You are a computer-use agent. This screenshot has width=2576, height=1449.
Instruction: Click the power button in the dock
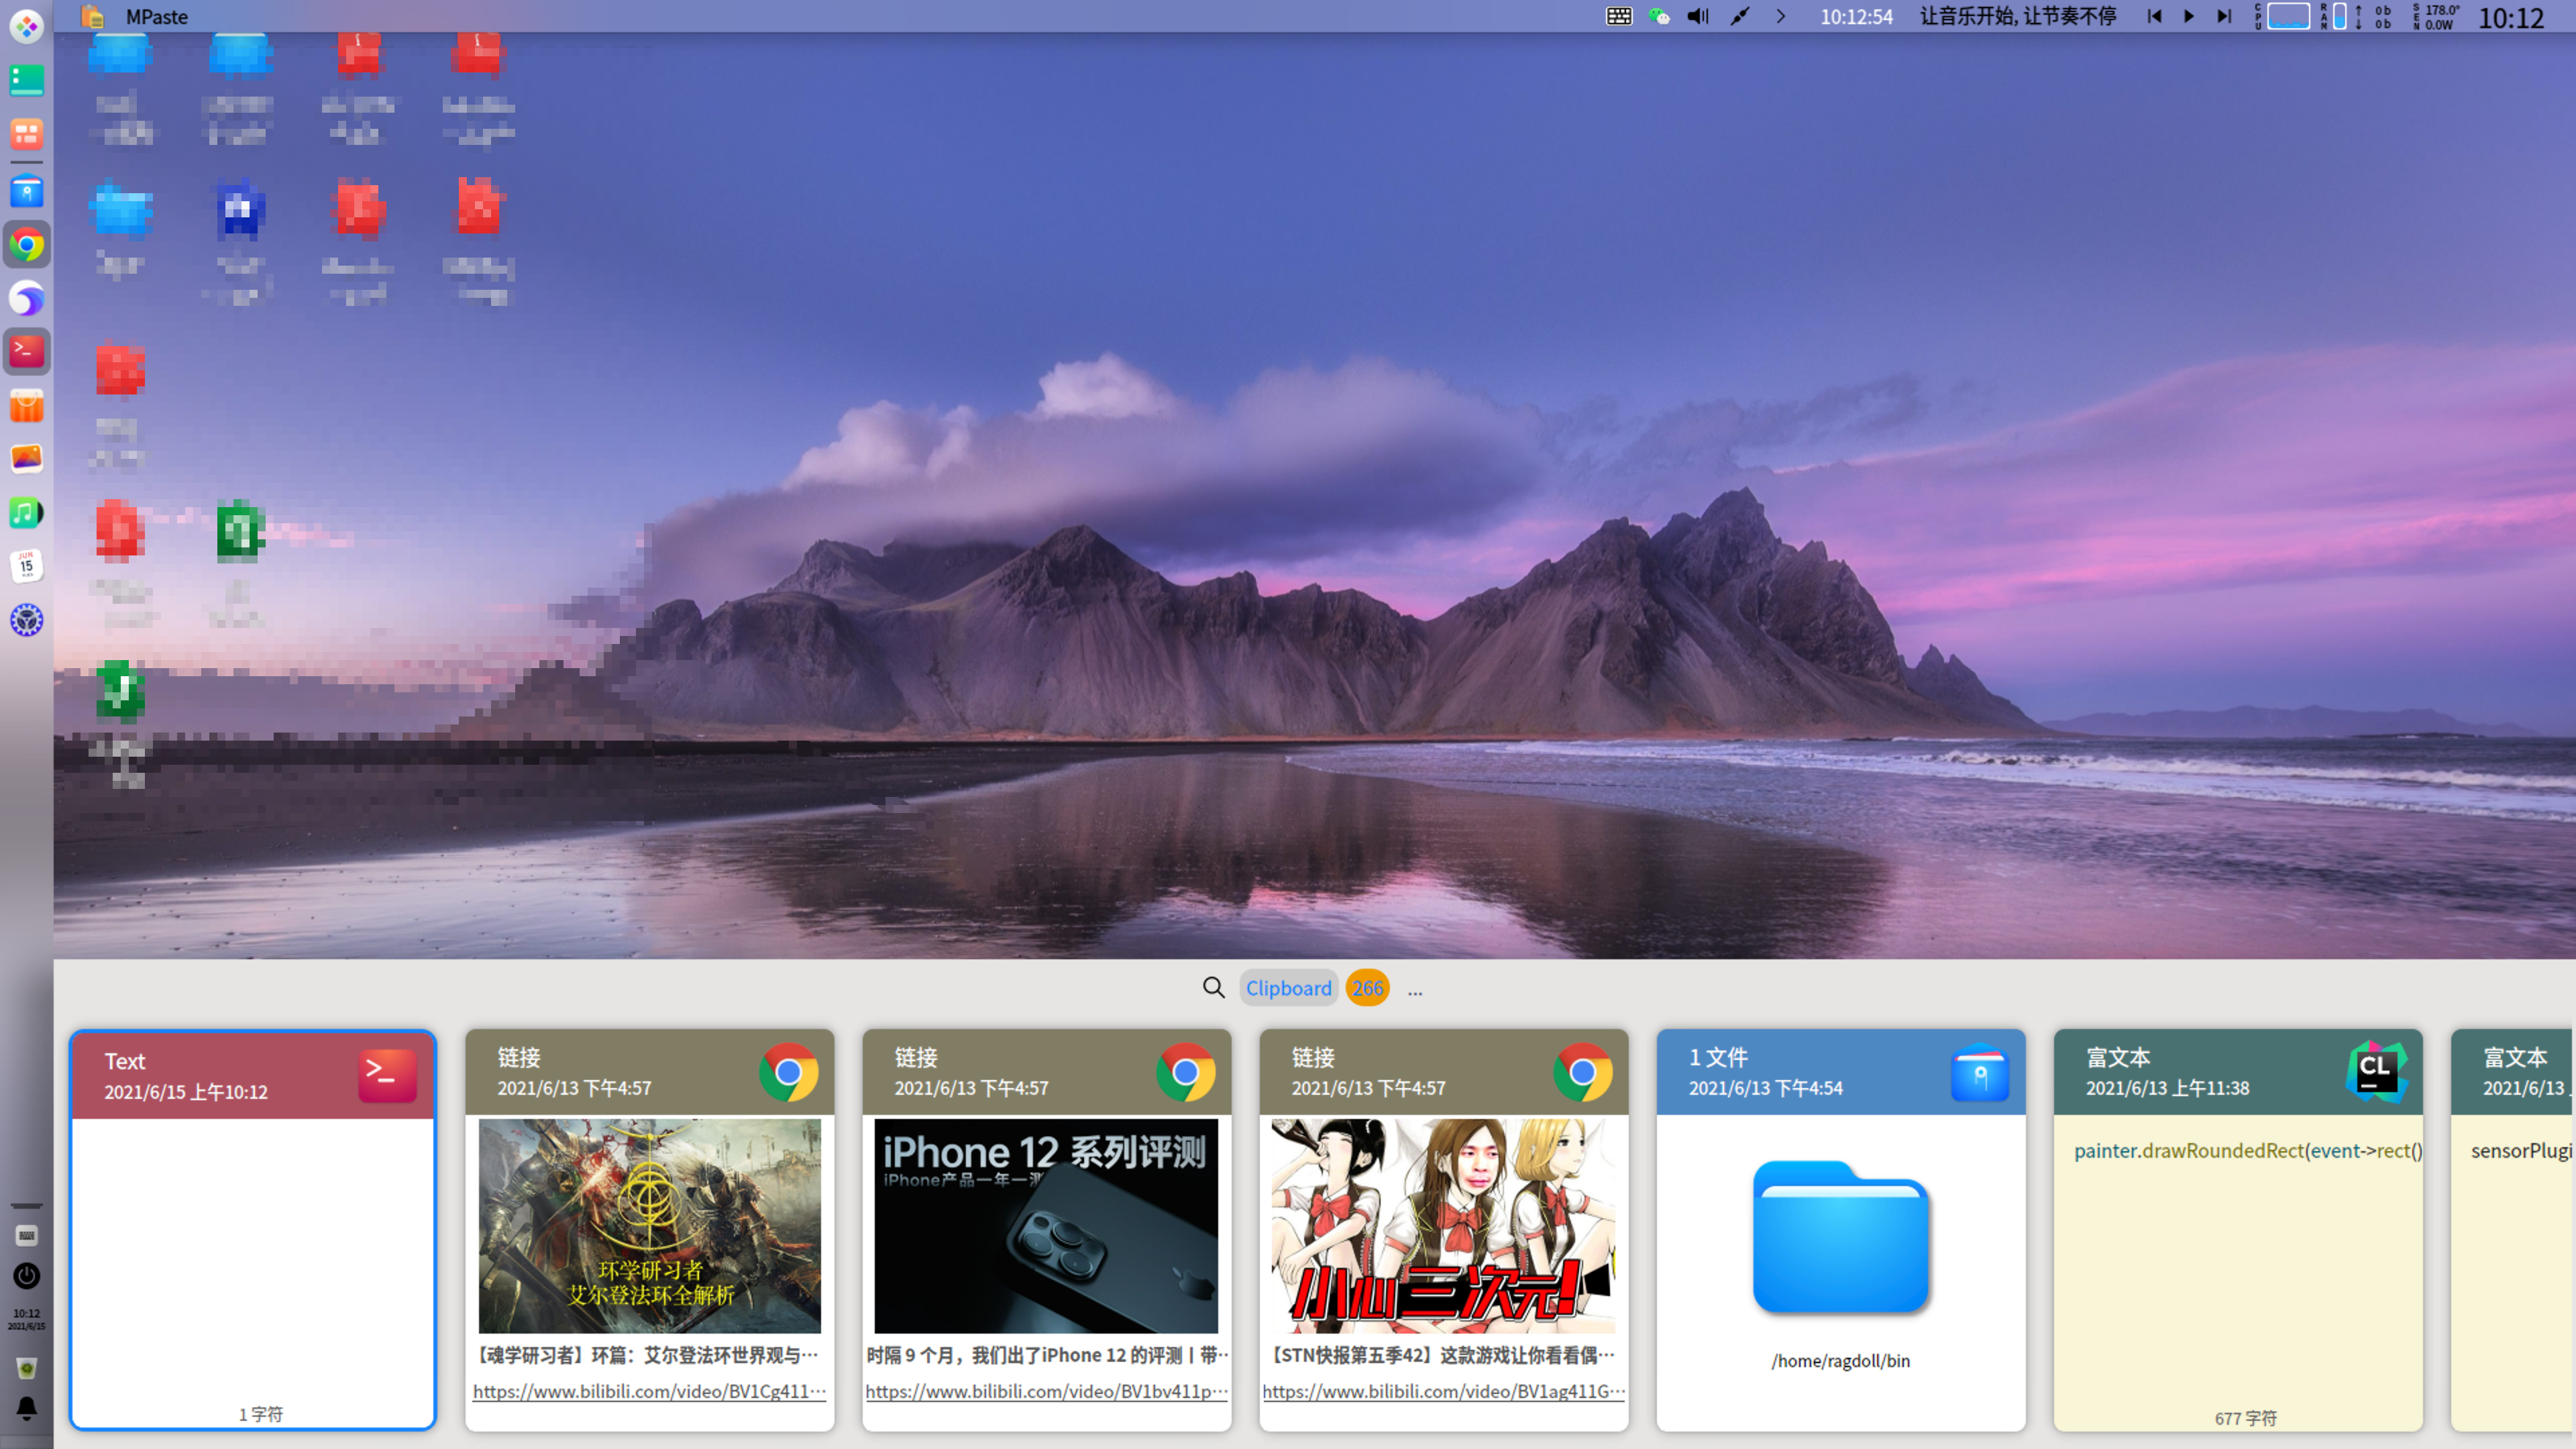tap(27, 1276)
